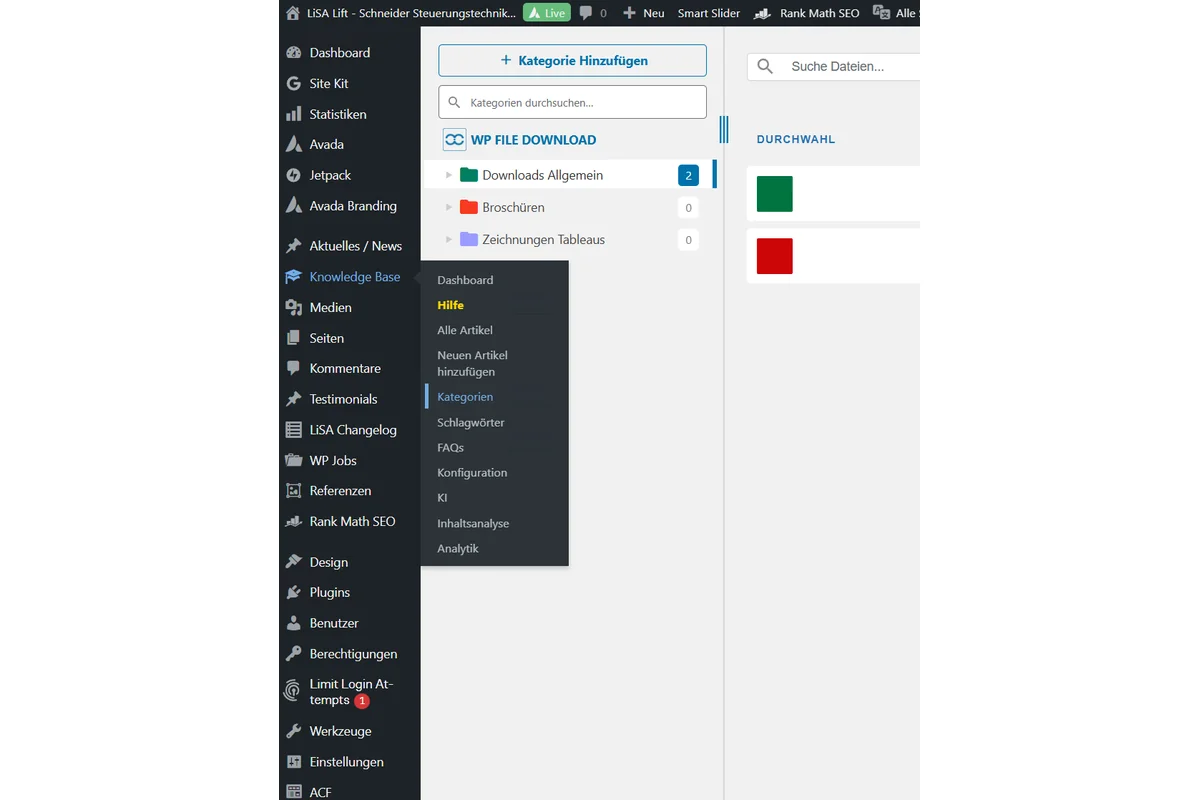The width and height of the screenshot is (1200, 800).
Task: Expand the Downloads Allgemein category
Action: coord(447,174)
